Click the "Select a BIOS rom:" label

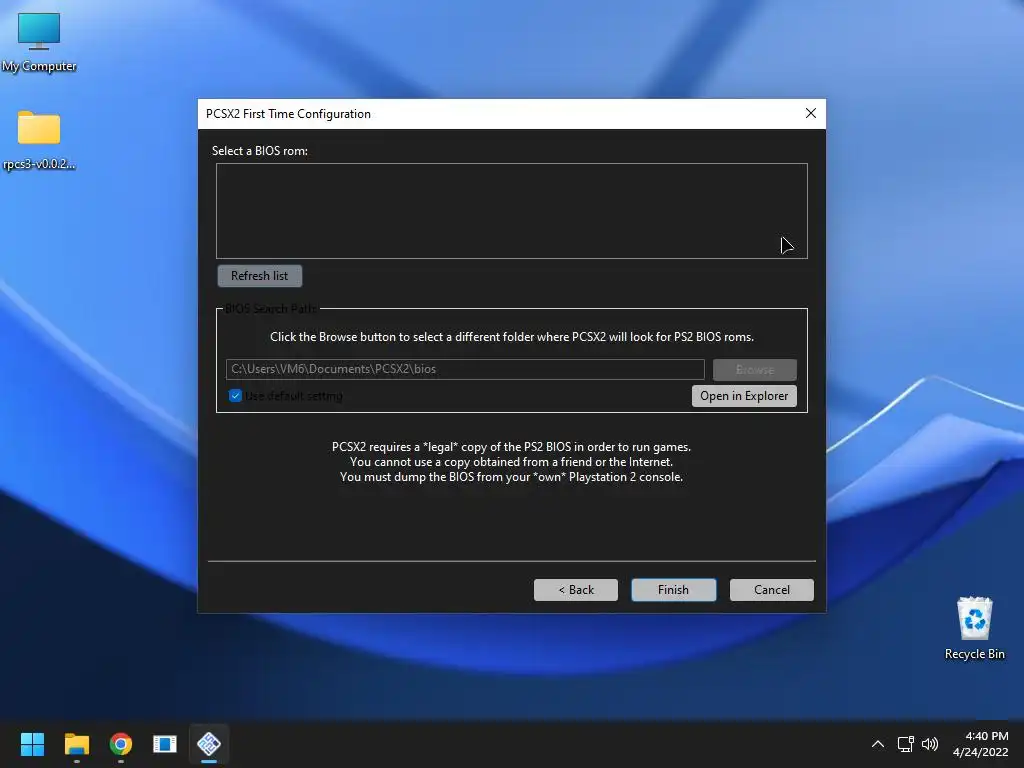(259, 151)
